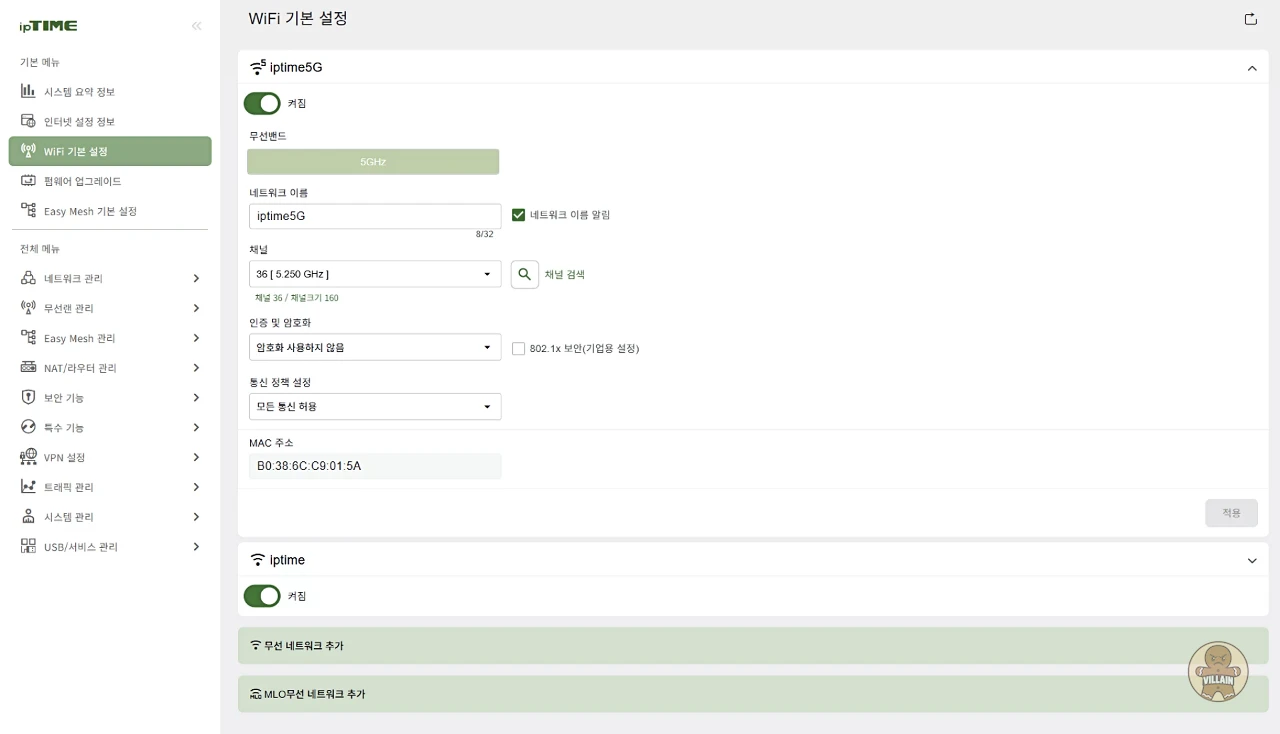
Task: Expand the VPN 설정 menu arrow
Action: 196,457
